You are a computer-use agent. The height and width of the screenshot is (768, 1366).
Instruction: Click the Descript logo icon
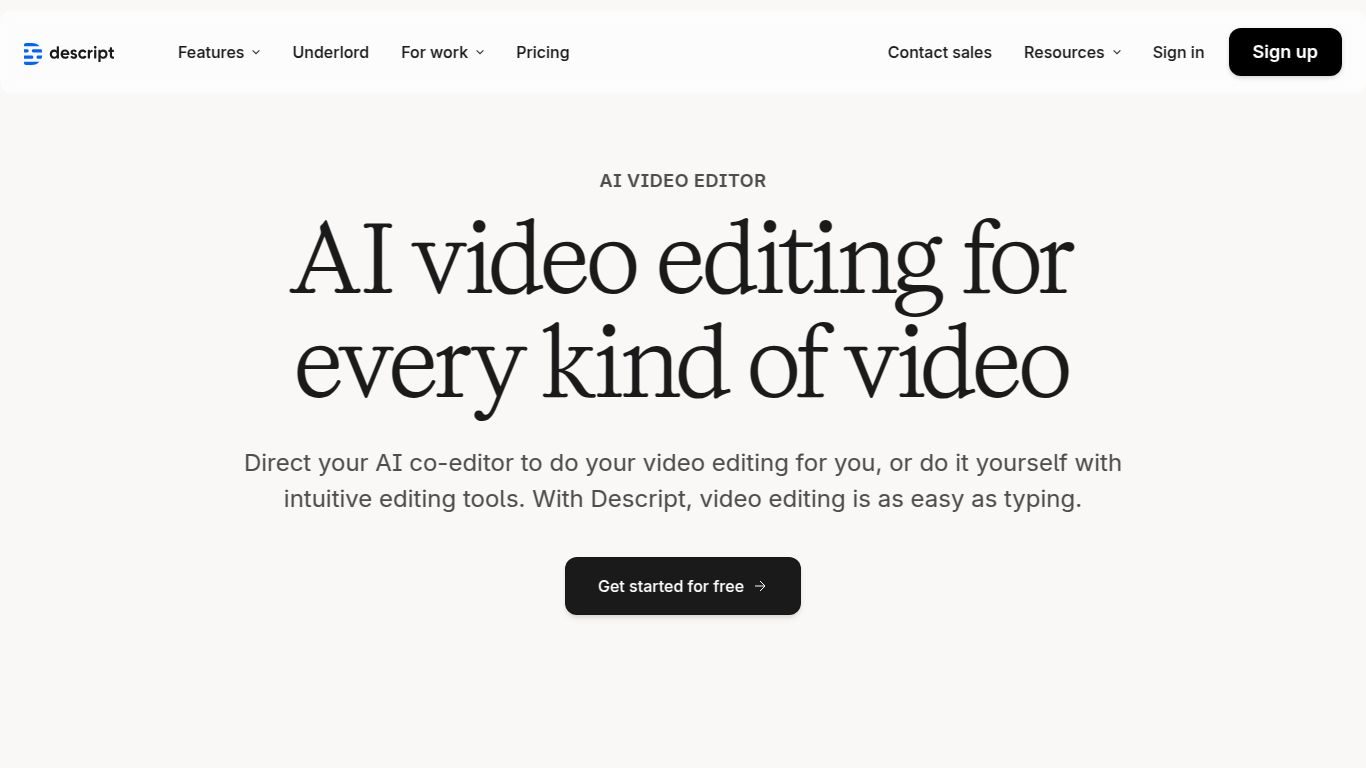(x=31, y=52)
